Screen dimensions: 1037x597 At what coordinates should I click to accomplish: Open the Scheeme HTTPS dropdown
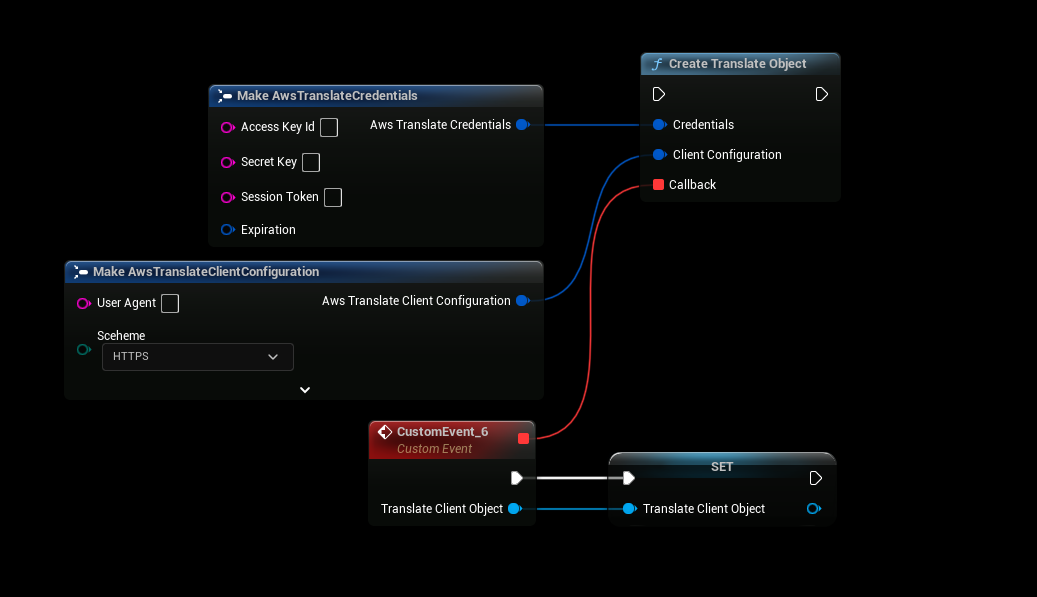point(197,357)
